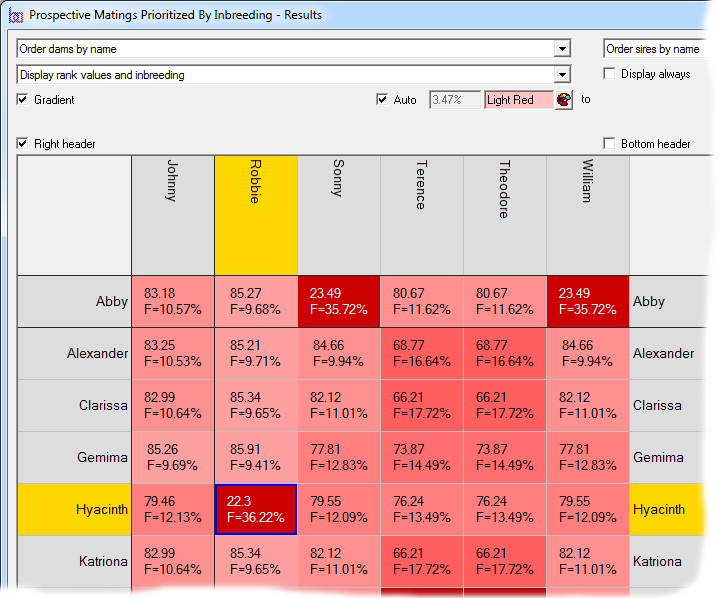Enable the Display always checkbox
Viewport: 719px width, 598px height.
[x=609, y=74]
